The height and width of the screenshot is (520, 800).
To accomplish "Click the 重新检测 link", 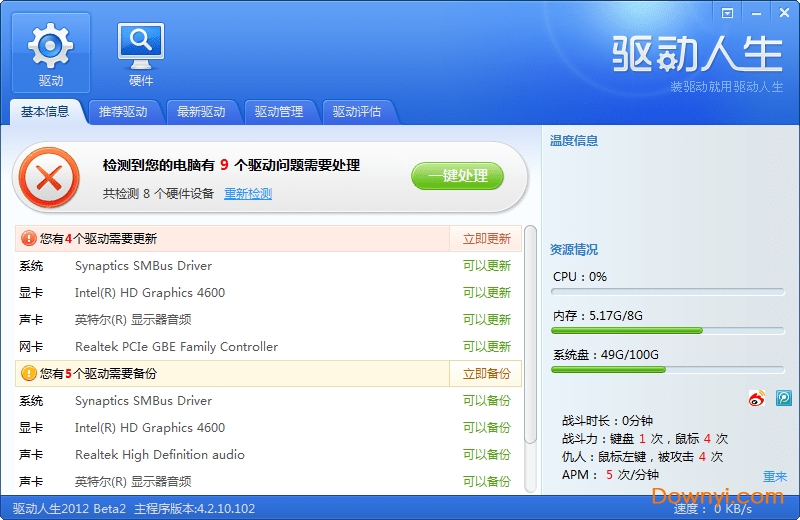I will (248, 194).
